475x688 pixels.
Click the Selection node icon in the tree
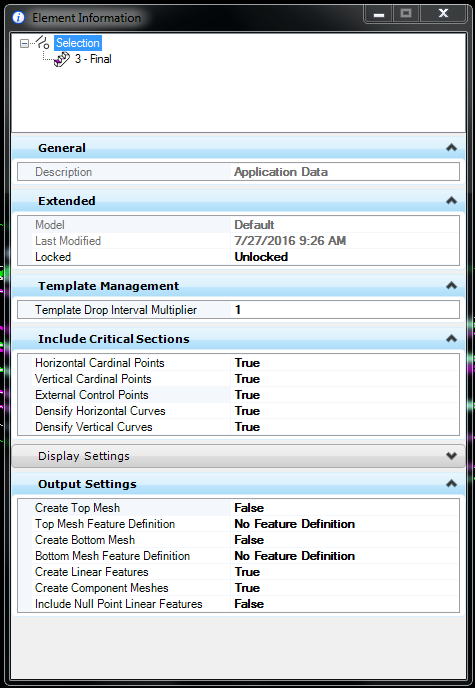(x=43, y=43)
